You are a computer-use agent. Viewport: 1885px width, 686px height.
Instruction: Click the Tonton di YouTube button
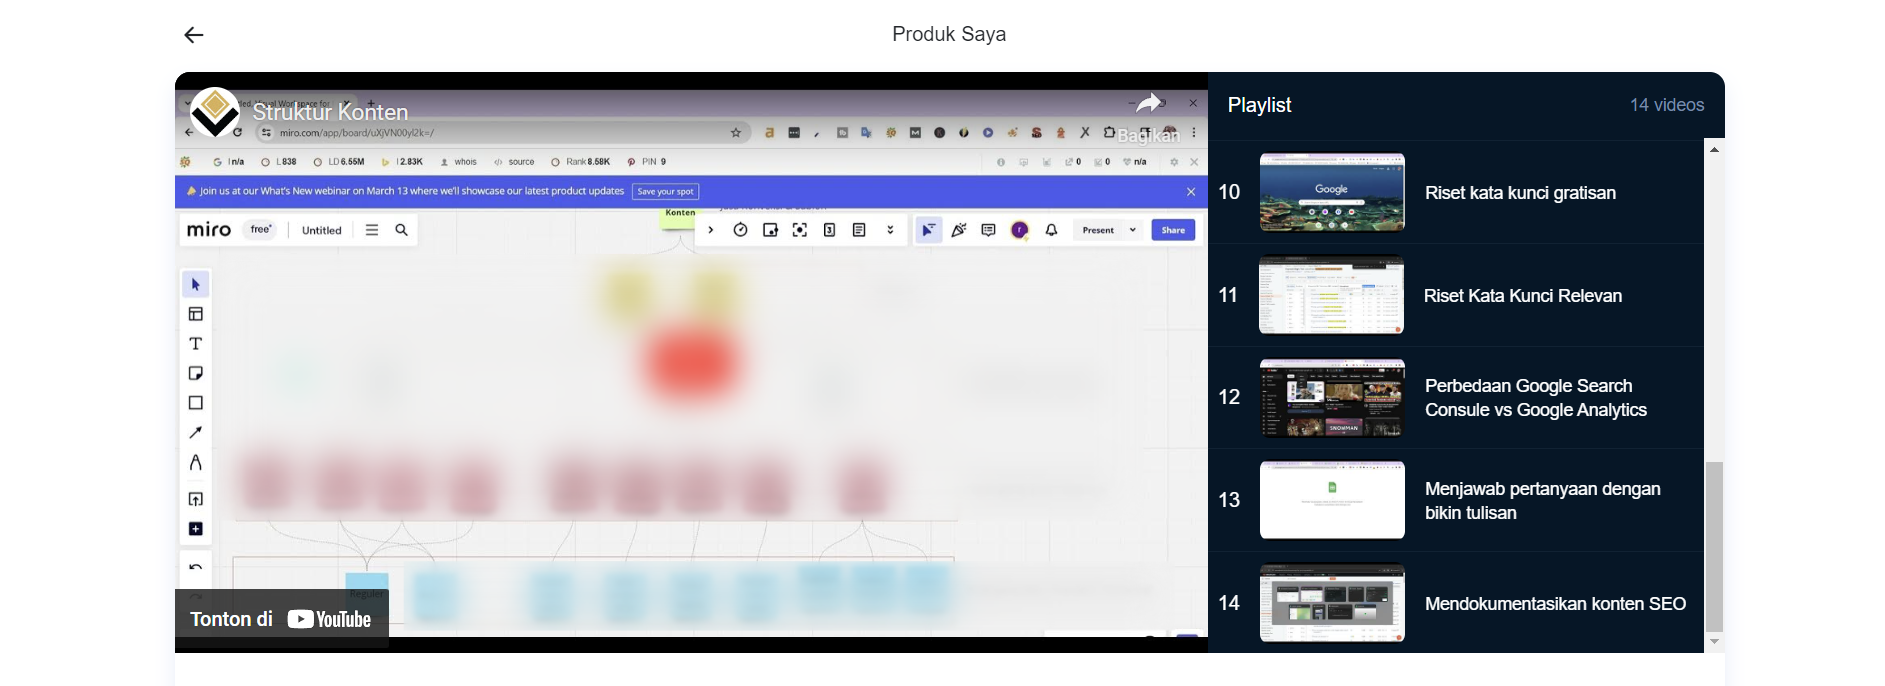click(282, 619)
